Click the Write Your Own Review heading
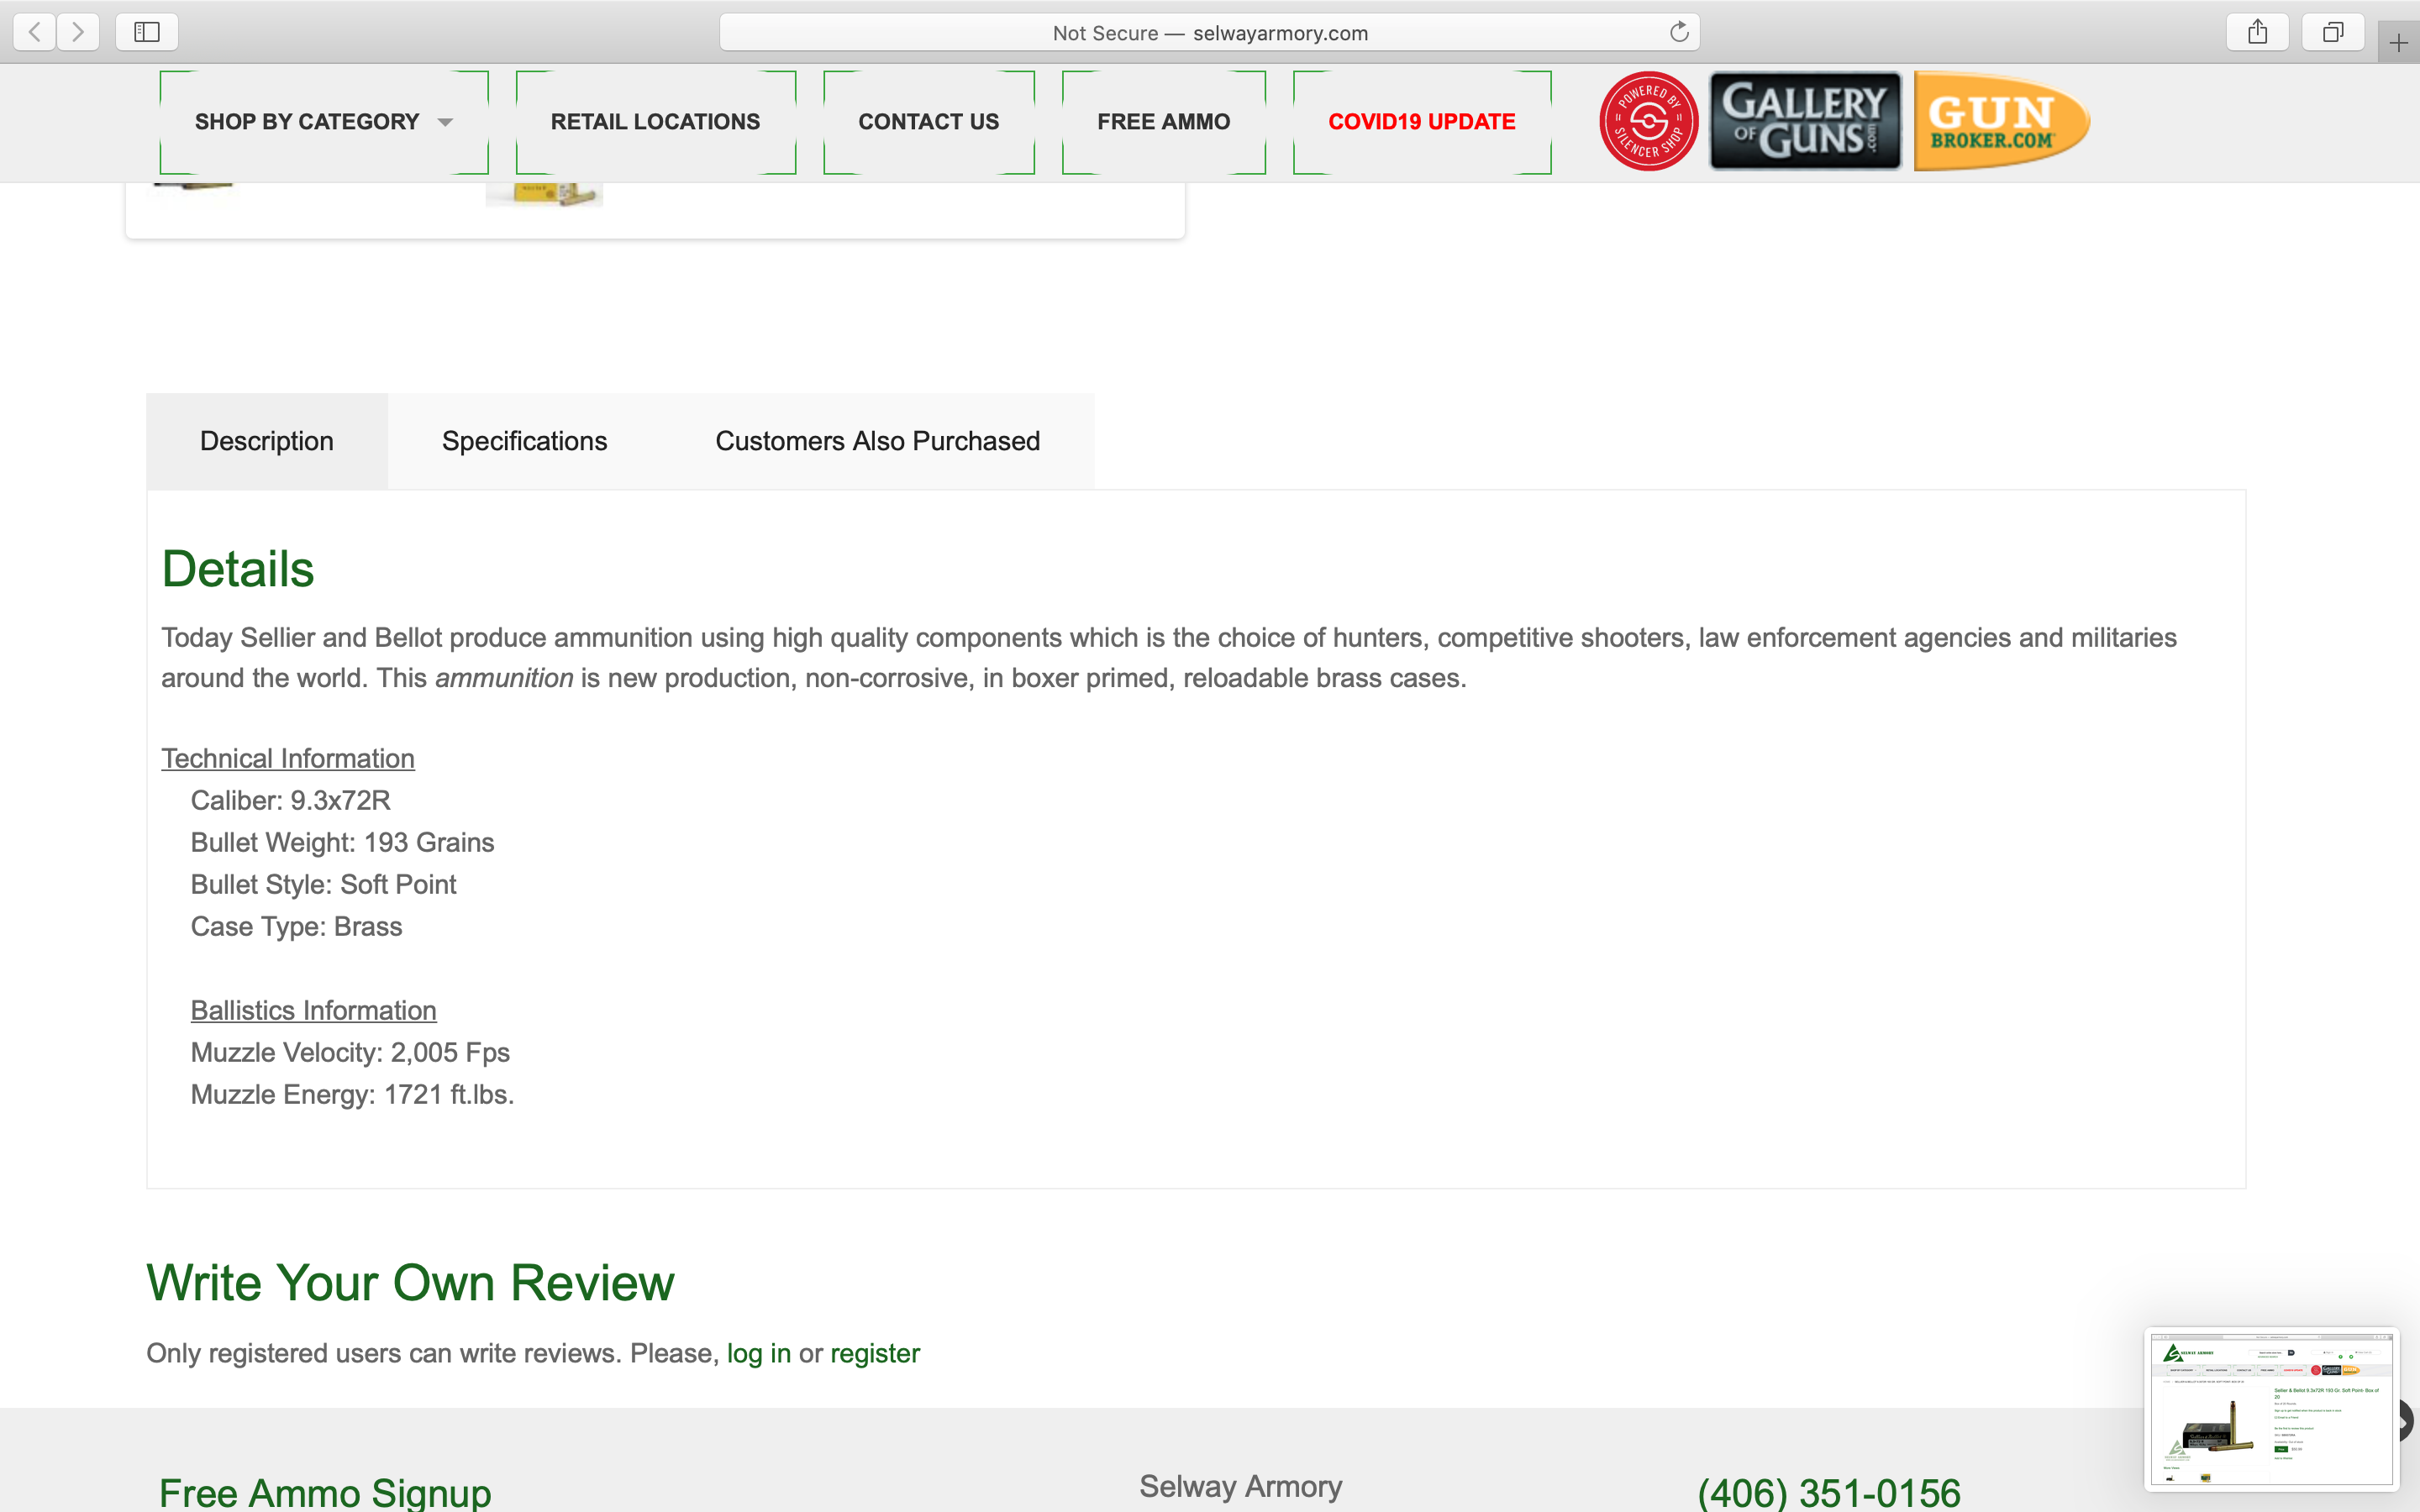Viewport: 2420px width, 1512px height. [410, 1282]
